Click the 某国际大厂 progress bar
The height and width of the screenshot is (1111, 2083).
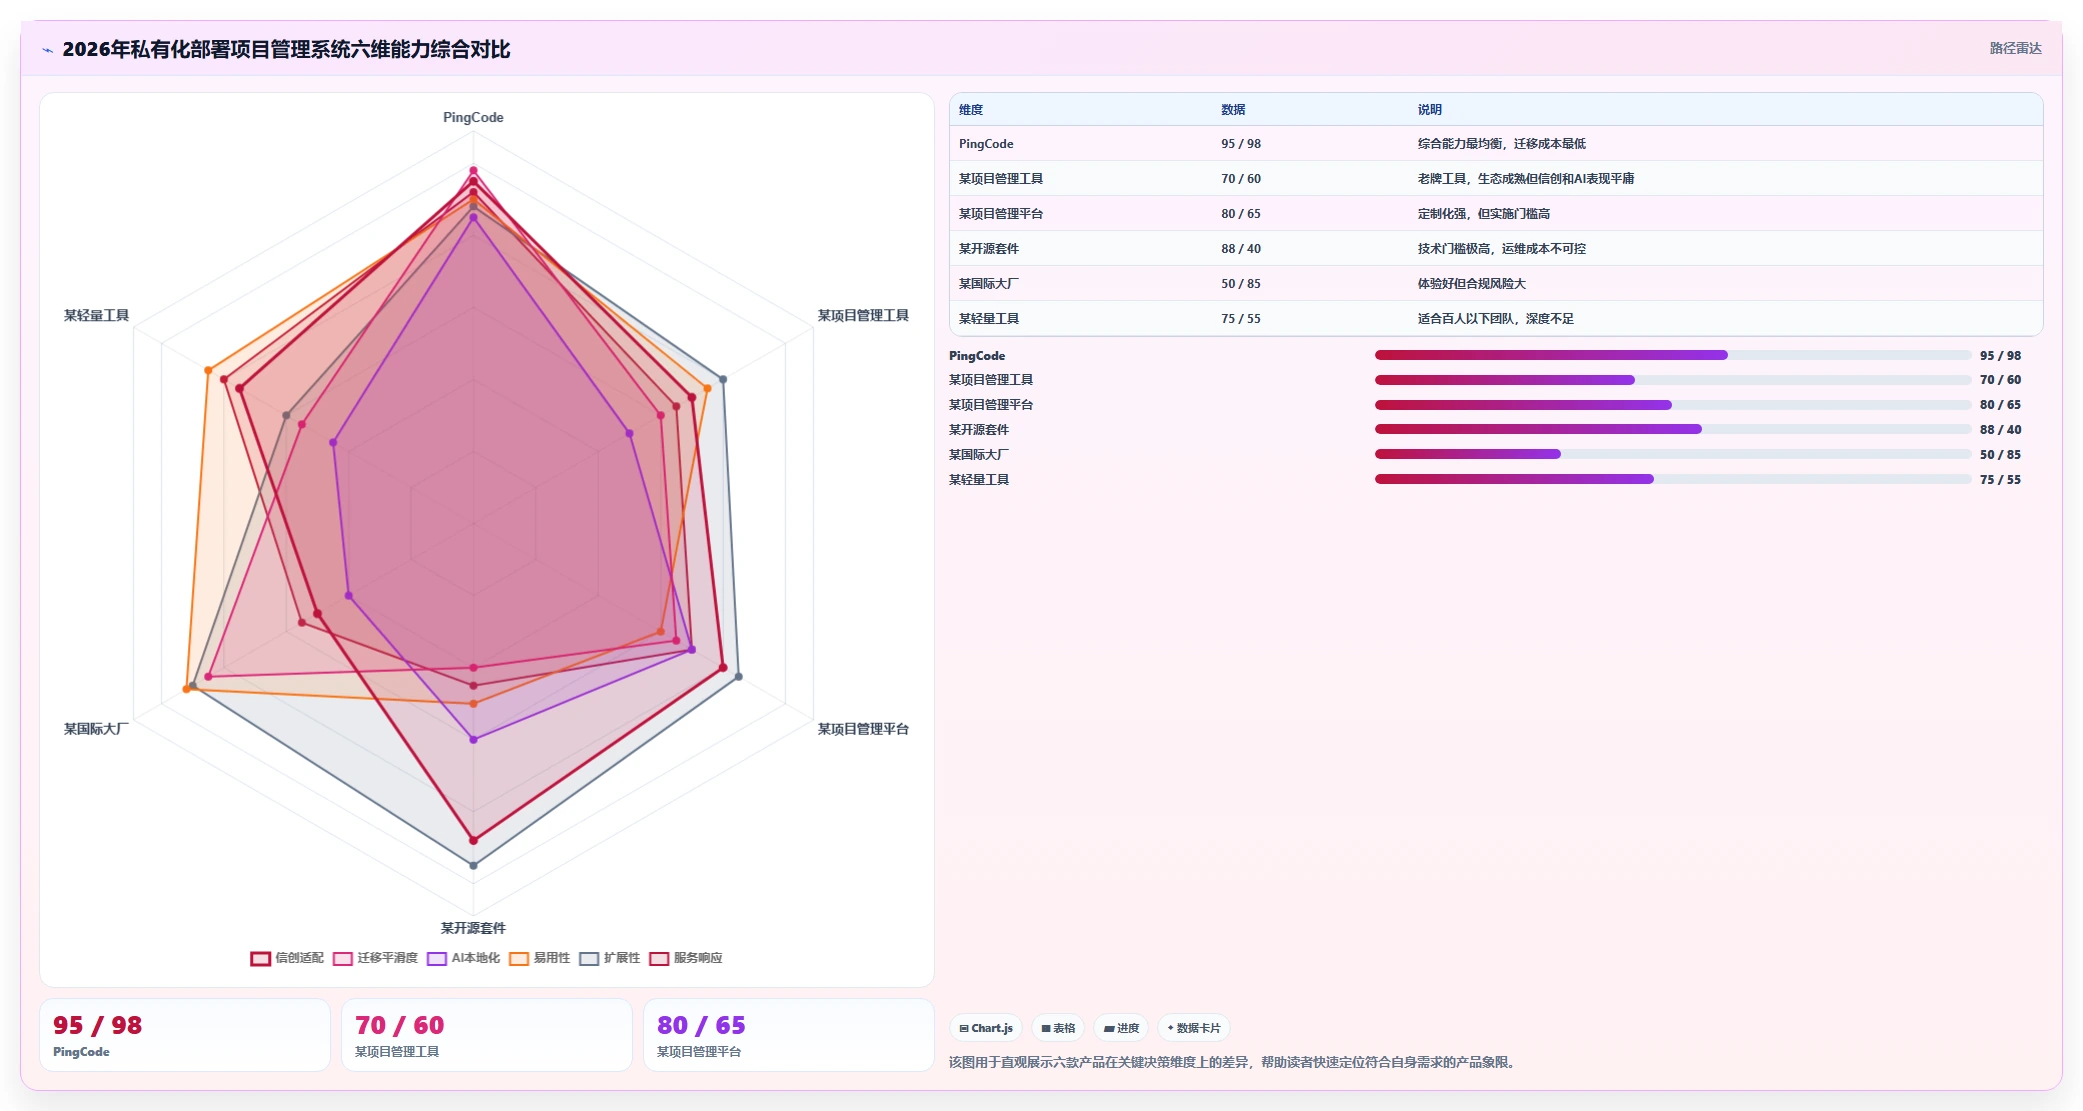pyautogui.click(x=1673, y=454)
